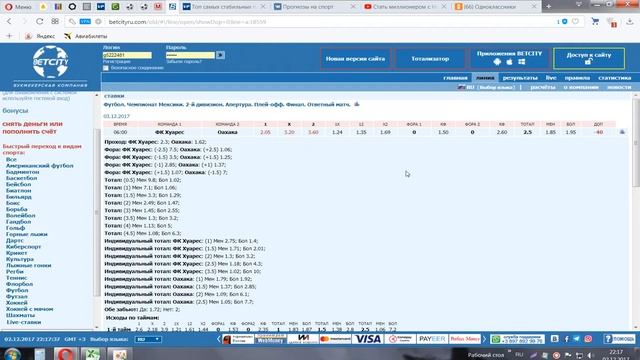This screenshot has height=360, width=640.
Task: Show previous payment methods arrow
Action: [x=218, y=339]
